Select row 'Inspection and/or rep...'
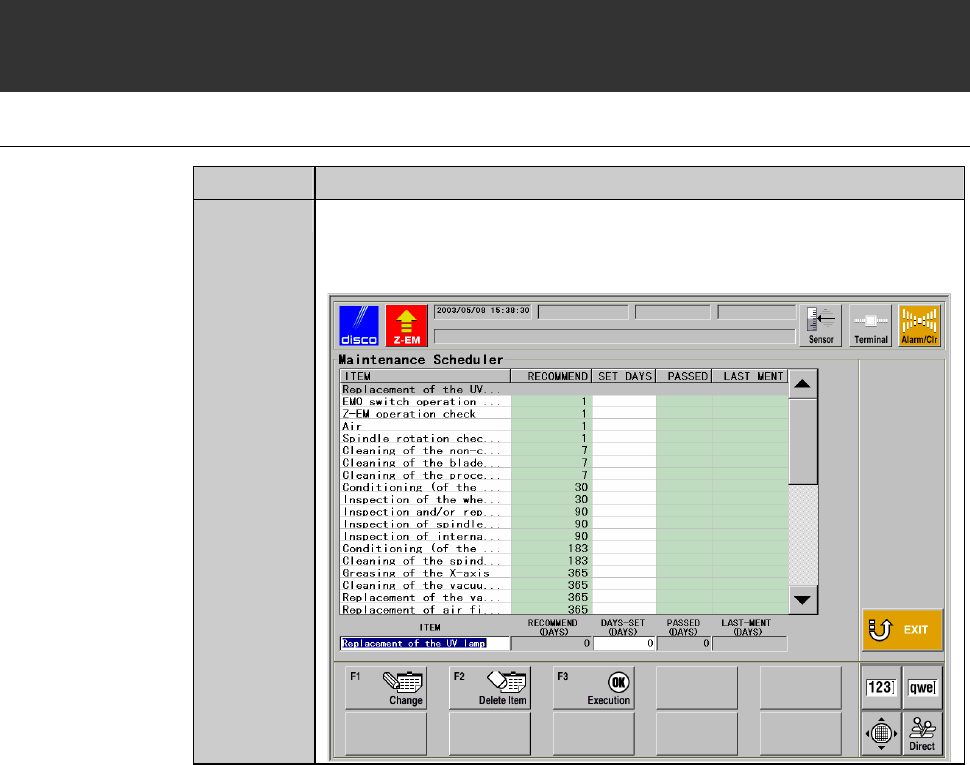The height and width of the screenshot is (765, 970). click(564, 511)
